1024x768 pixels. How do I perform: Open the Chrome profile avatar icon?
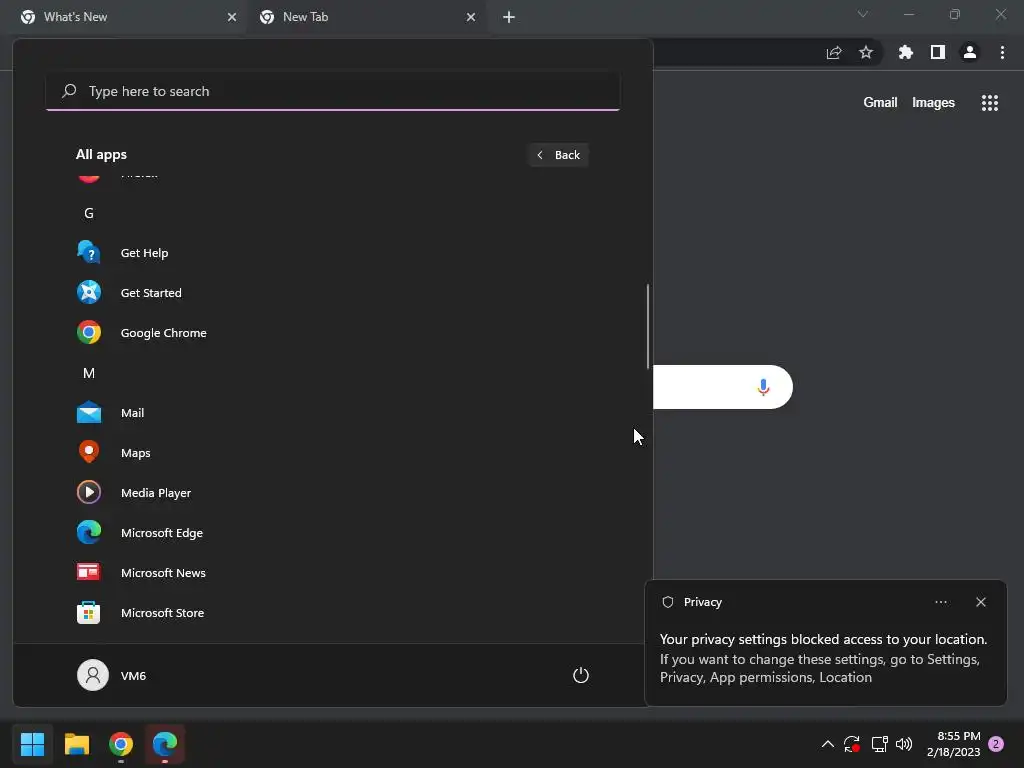970,52
